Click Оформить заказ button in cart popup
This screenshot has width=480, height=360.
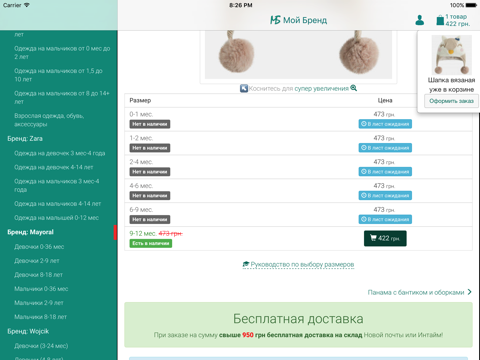(451, 101)
